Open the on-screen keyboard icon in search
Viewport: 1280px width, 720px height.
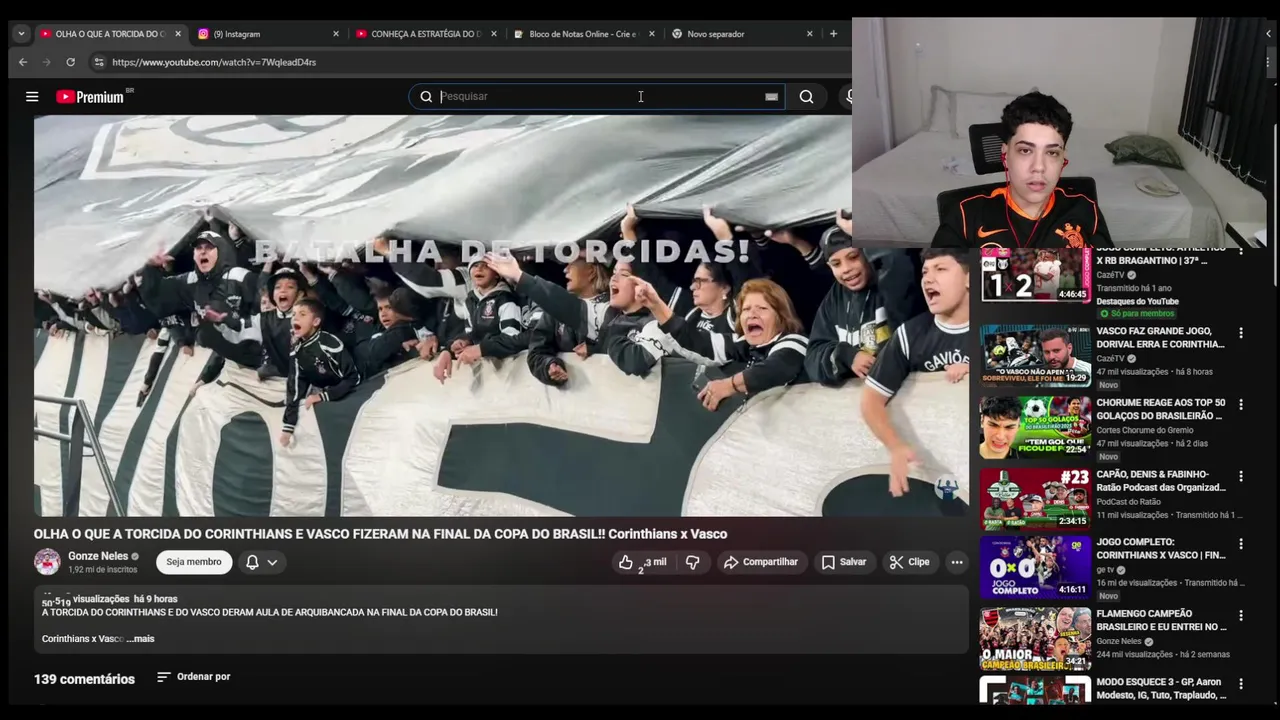[x=771, y=97]
